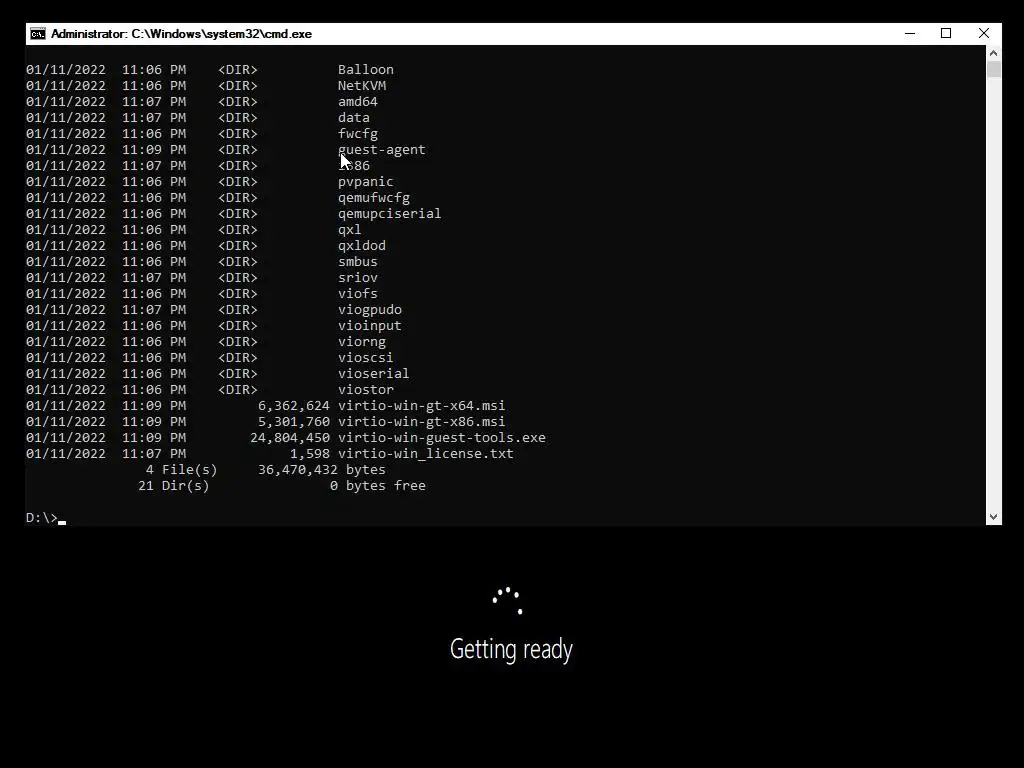Click the 6,362,624 file size value
The width and height of the screenshot is (1024, 768).
point(294,406)
